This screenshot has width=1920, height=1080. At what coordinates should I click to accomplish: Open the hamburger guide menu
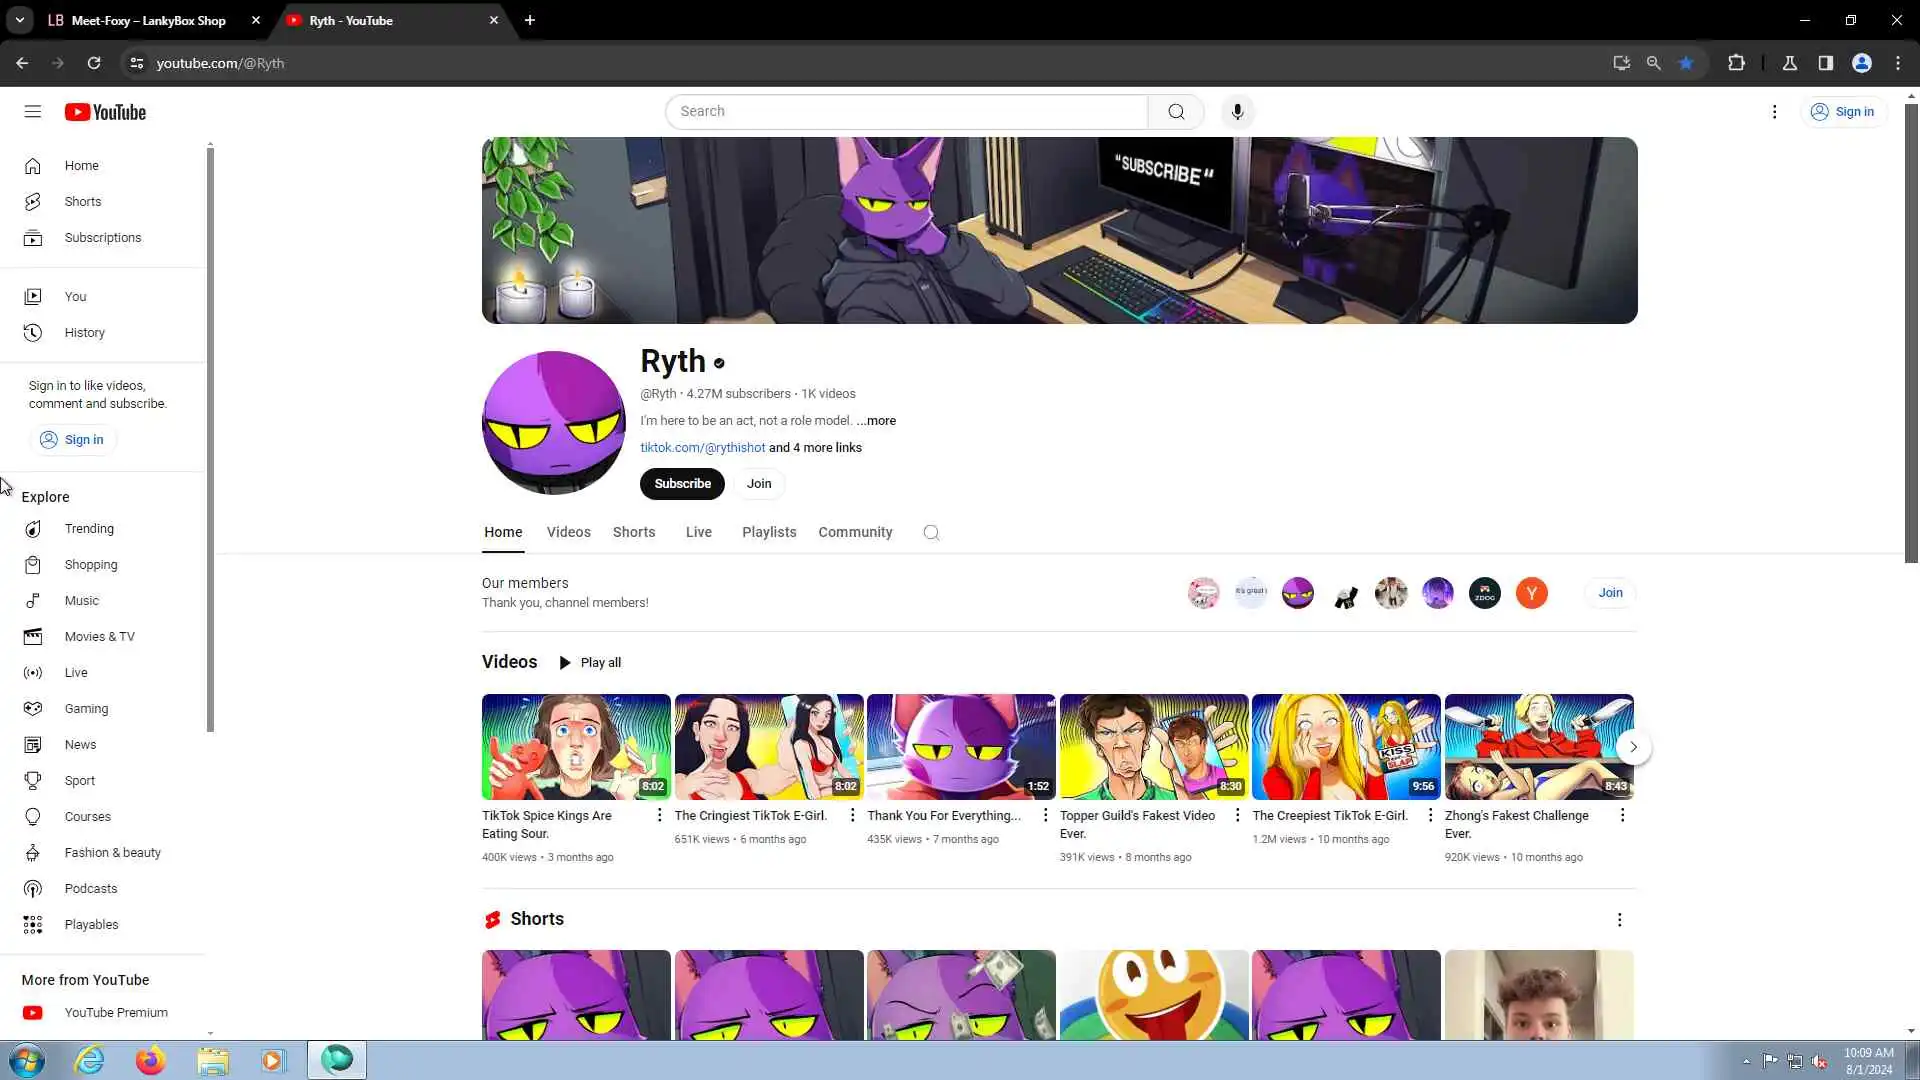tap(33, 112)
